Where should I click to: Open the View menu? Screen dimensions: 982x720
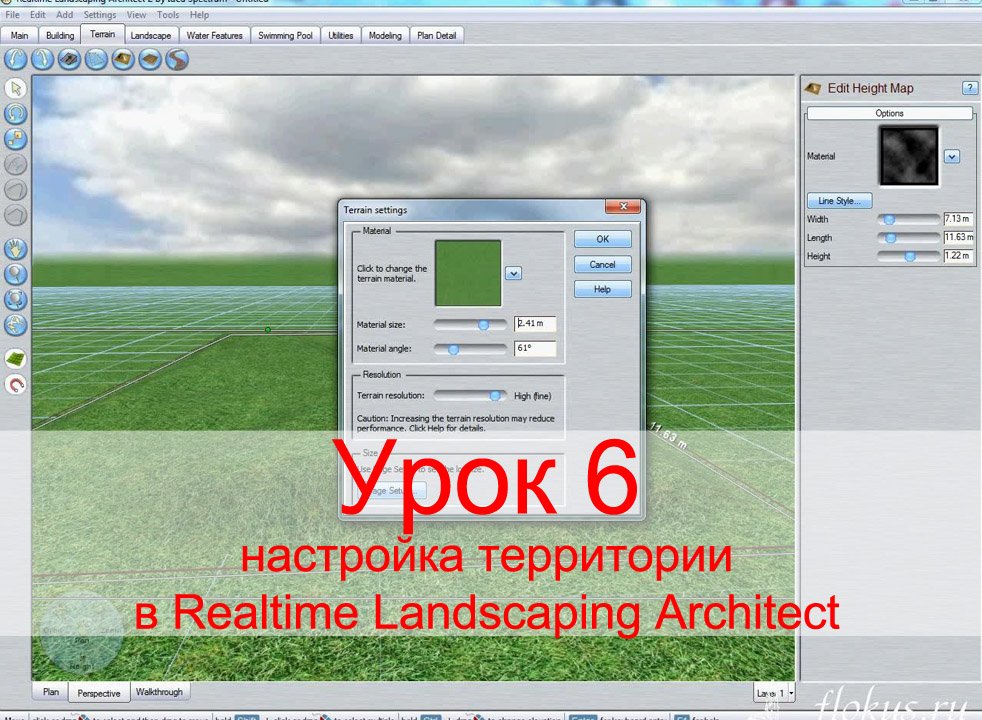pyautogui.click(x=136, y=14)
